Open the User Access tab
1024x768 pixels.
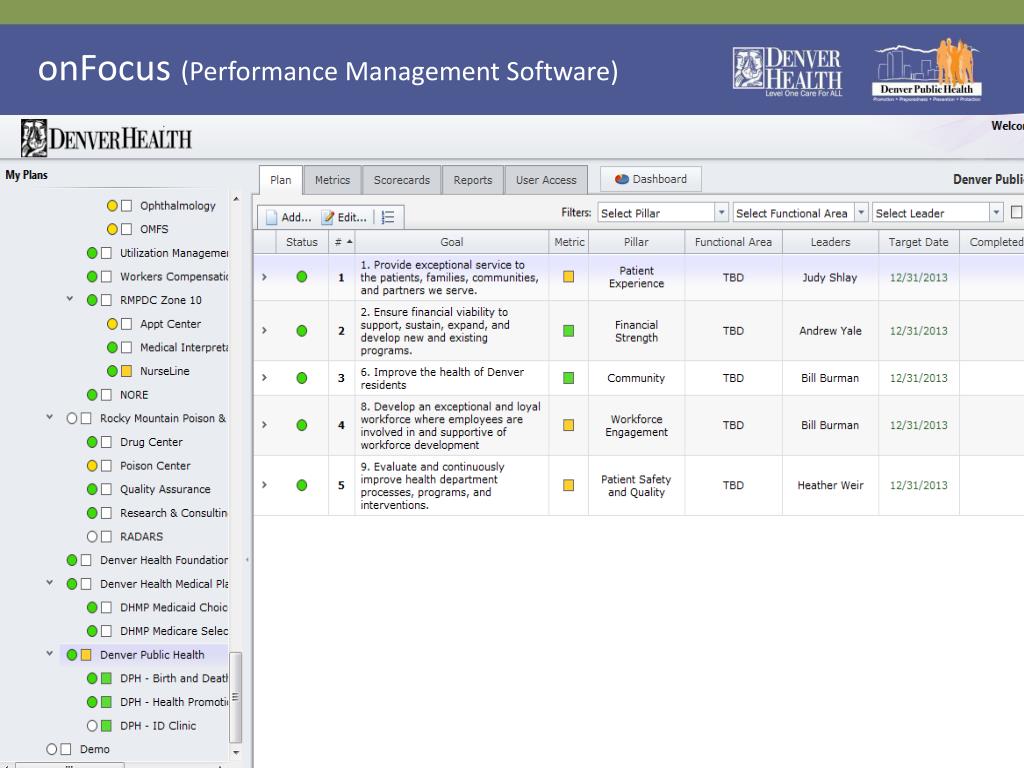coord(546,180)
